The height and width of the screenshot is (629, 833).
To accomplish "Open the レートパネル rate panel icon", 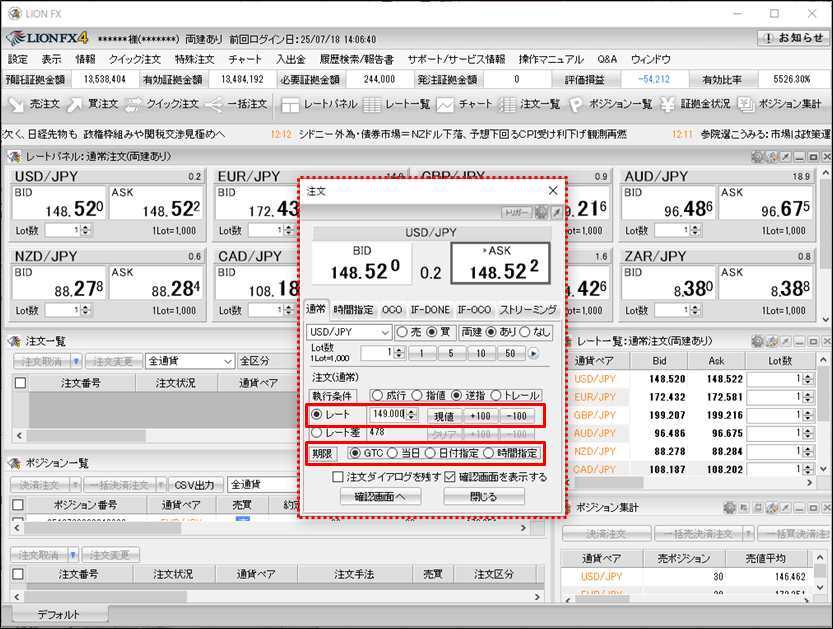I will (319, 104).
